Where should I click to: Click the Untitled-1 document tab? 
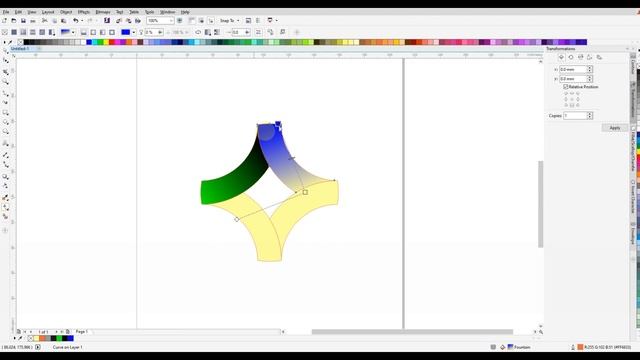pos(20,49)
